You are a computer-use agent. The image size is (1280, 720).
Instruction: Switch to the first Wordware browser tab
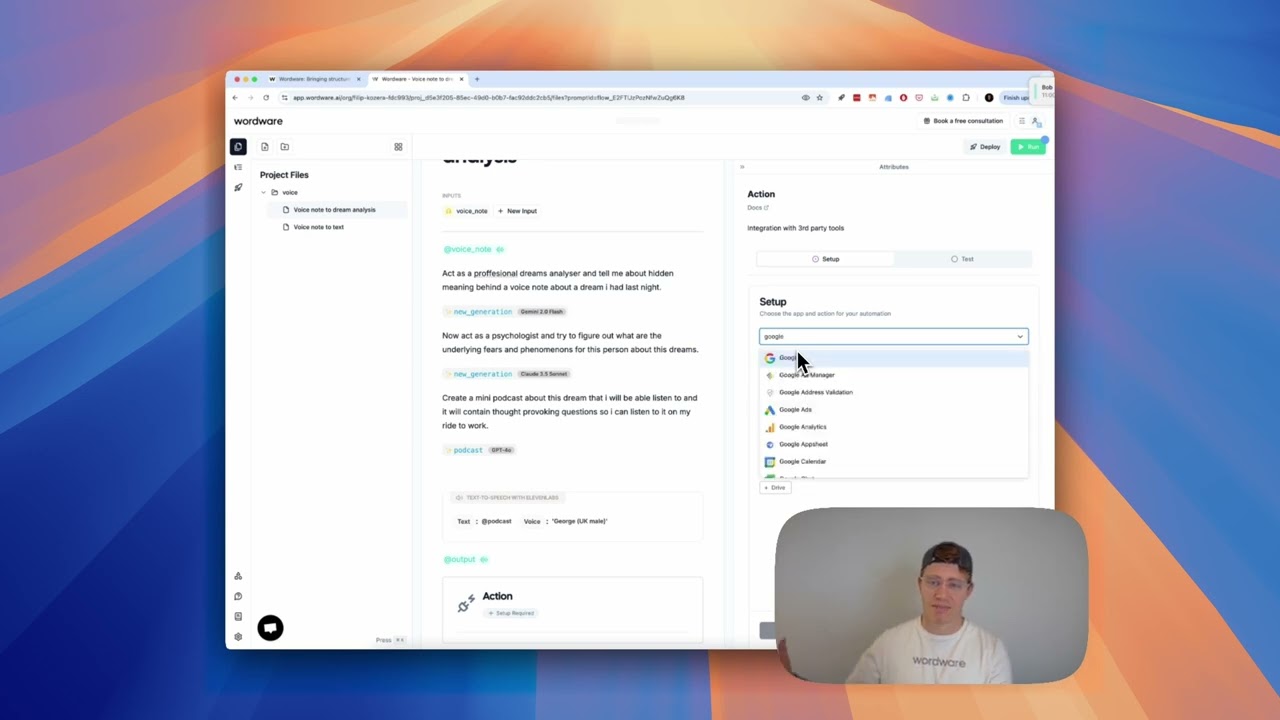(313, 79)
